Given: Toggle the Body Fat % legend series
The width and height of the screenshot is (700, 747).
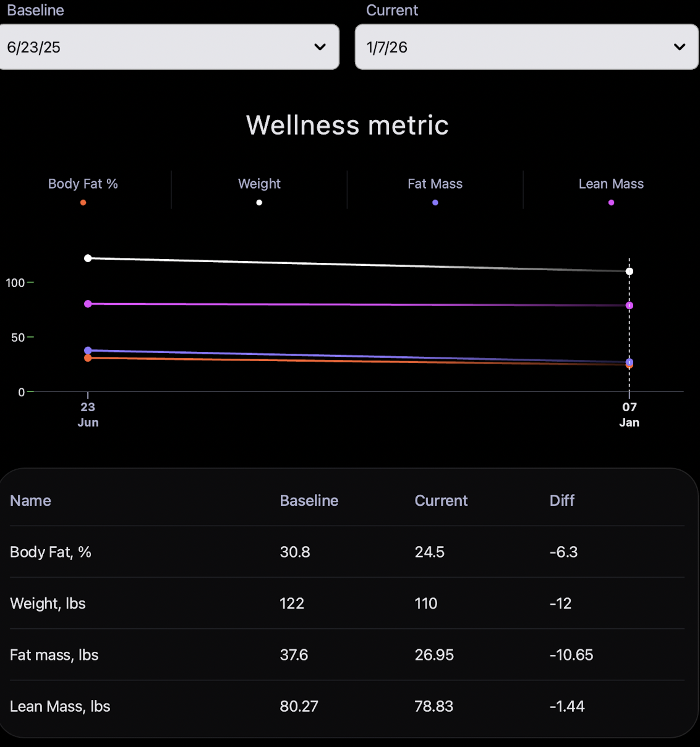Looking at the screenshot, I should pyautogui.click(x=83, y=184).
